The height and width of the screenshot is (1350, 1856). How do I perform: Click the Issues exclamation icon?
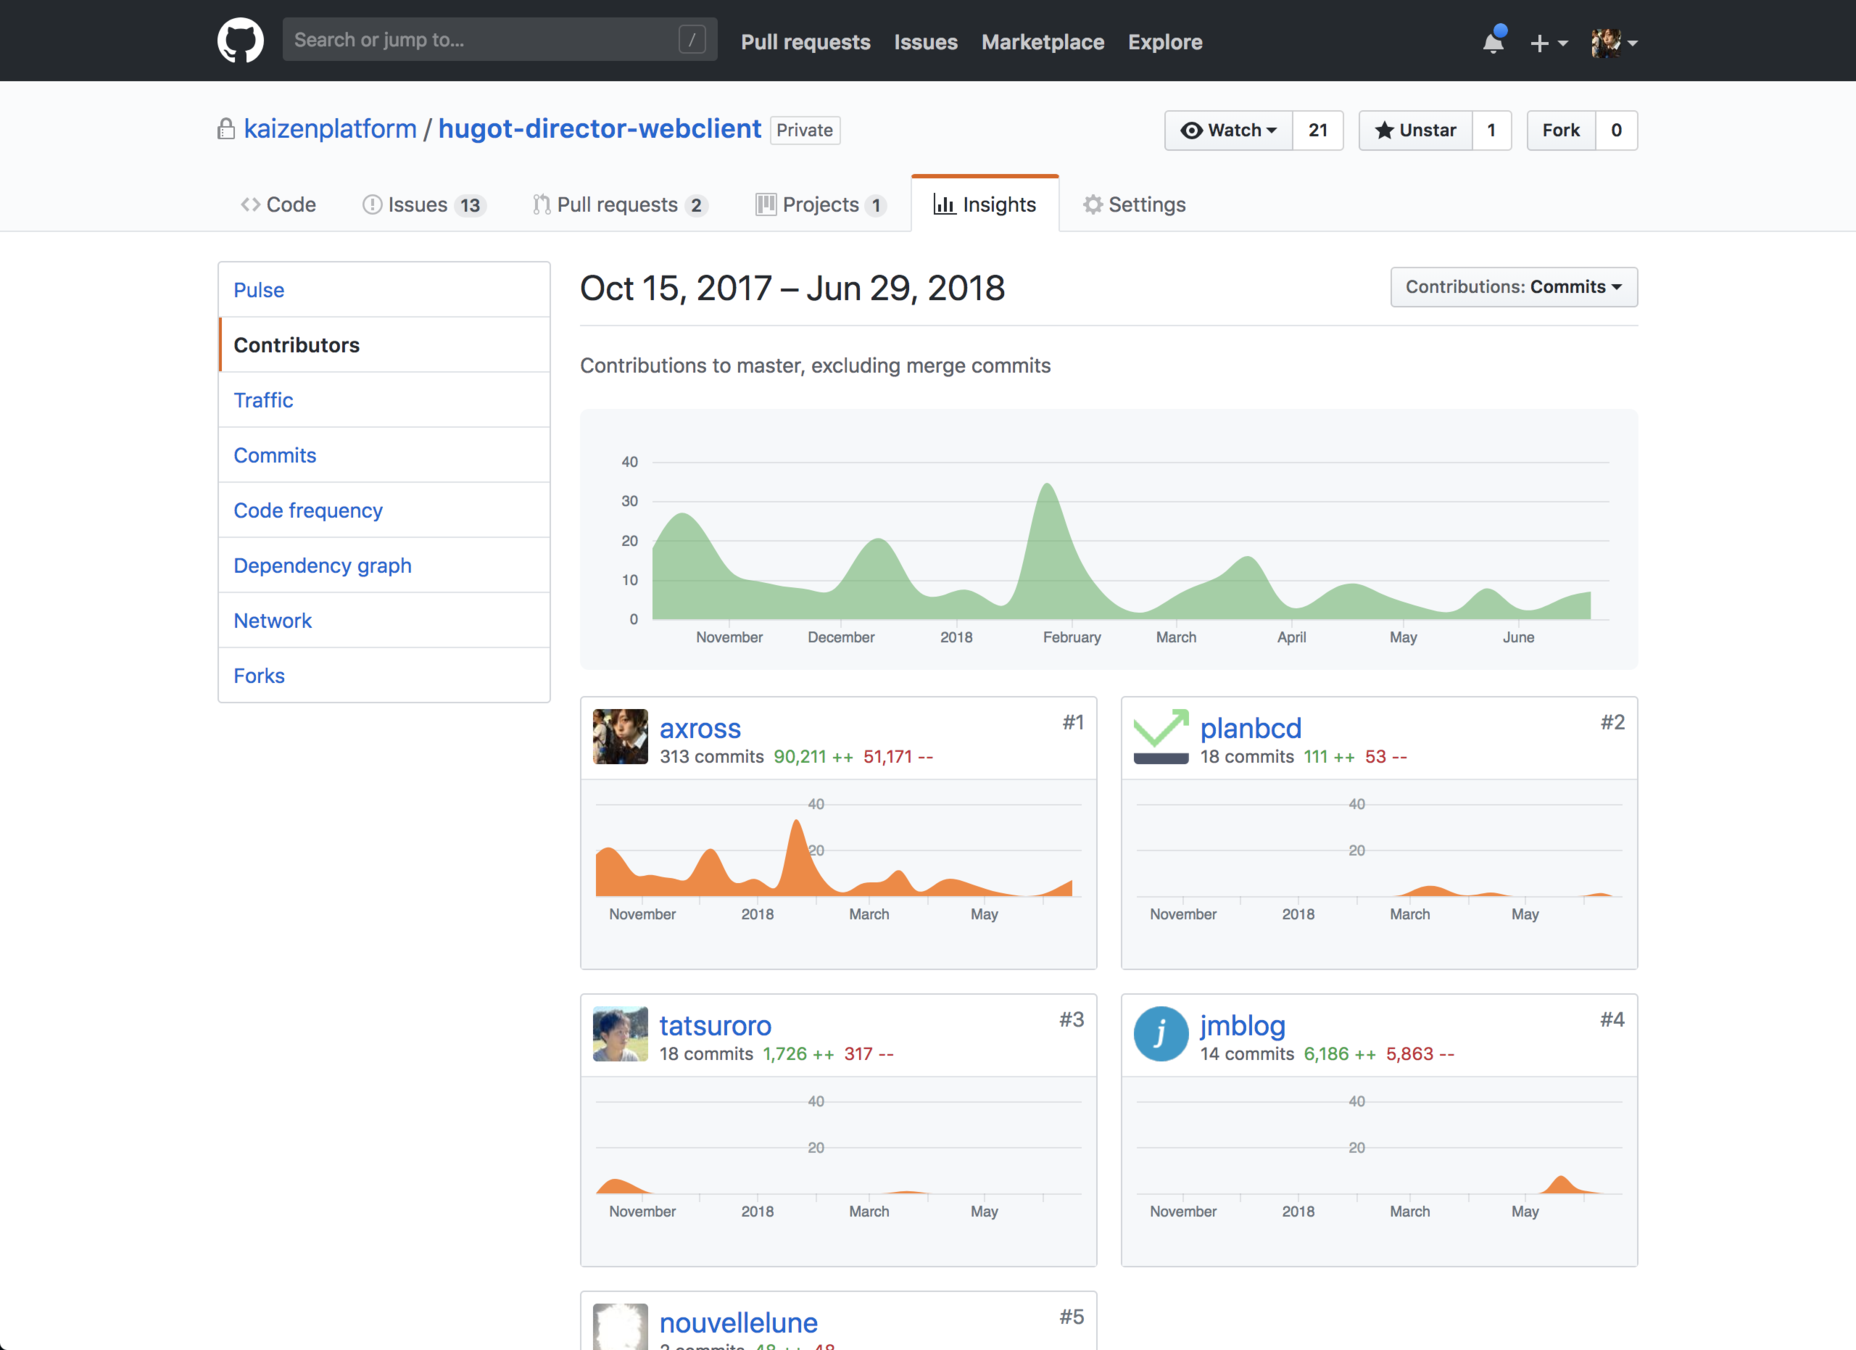click(x=372, y=204)
